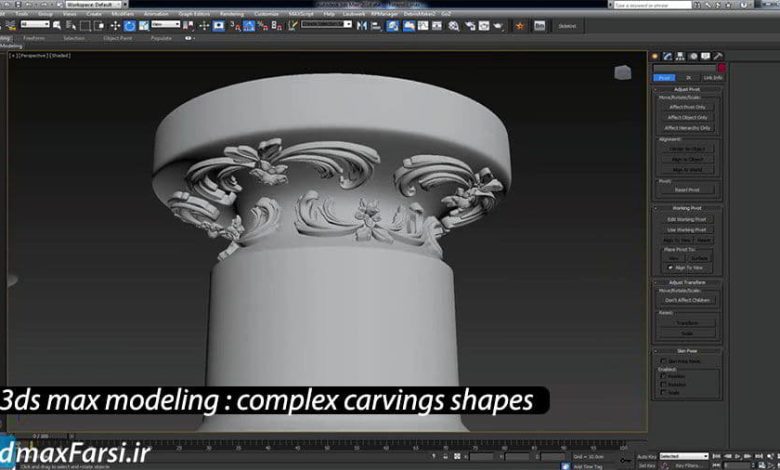Toggle the Align To View checkbox

tap(670, 268)
